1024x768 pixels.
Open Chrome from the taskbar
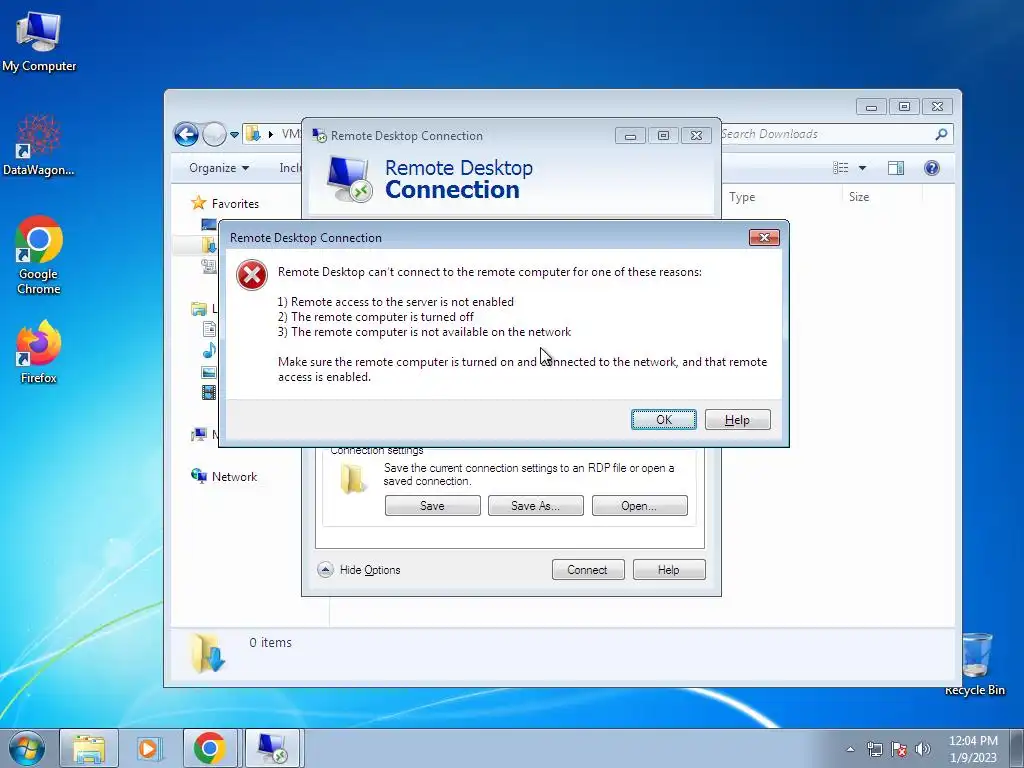pos(210,748)
